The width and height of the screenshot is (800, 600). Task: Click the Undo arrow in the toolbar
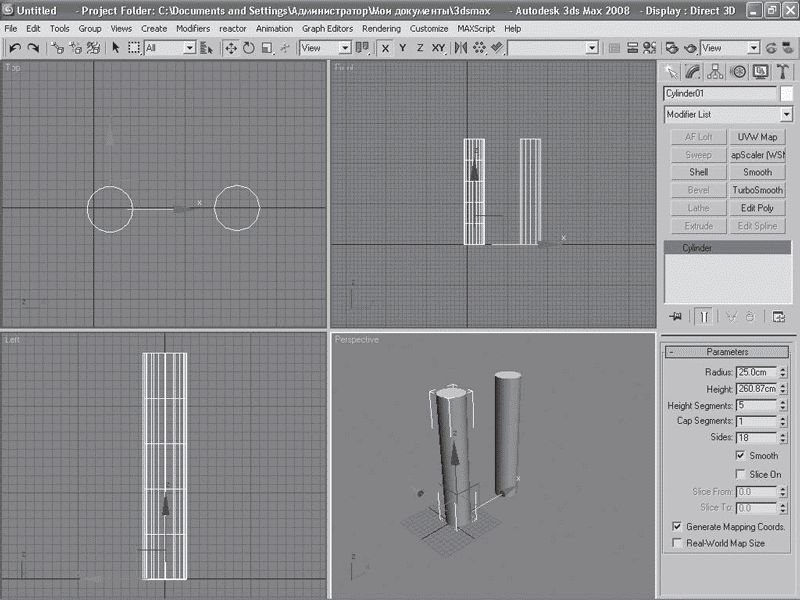coord(15,48)
